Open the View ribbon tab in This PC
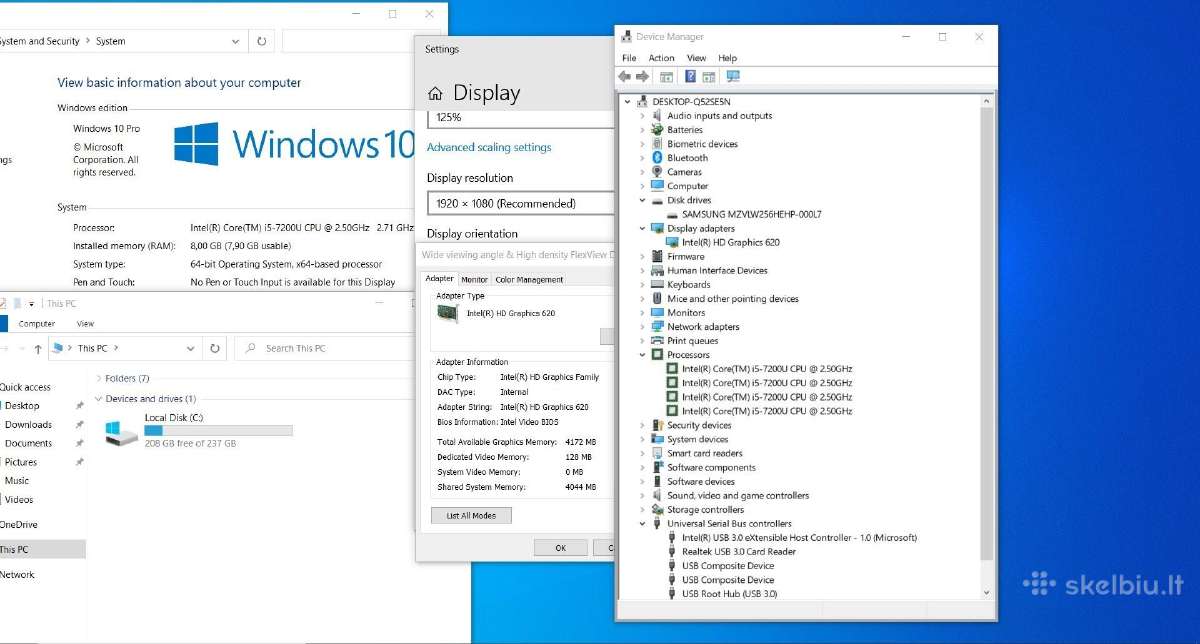Viewport: 1200px width, 644px height. [85, 324]
